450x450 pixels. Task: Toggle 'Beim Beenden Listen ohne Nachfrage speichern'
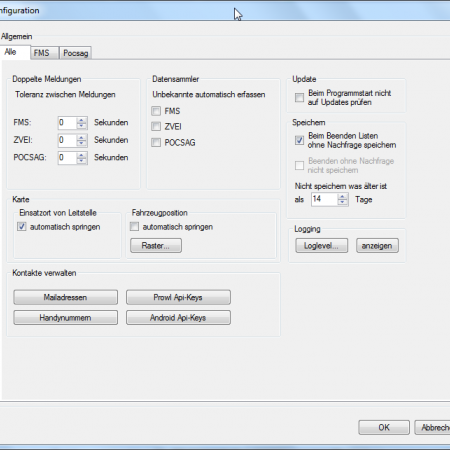pos(299,140)
